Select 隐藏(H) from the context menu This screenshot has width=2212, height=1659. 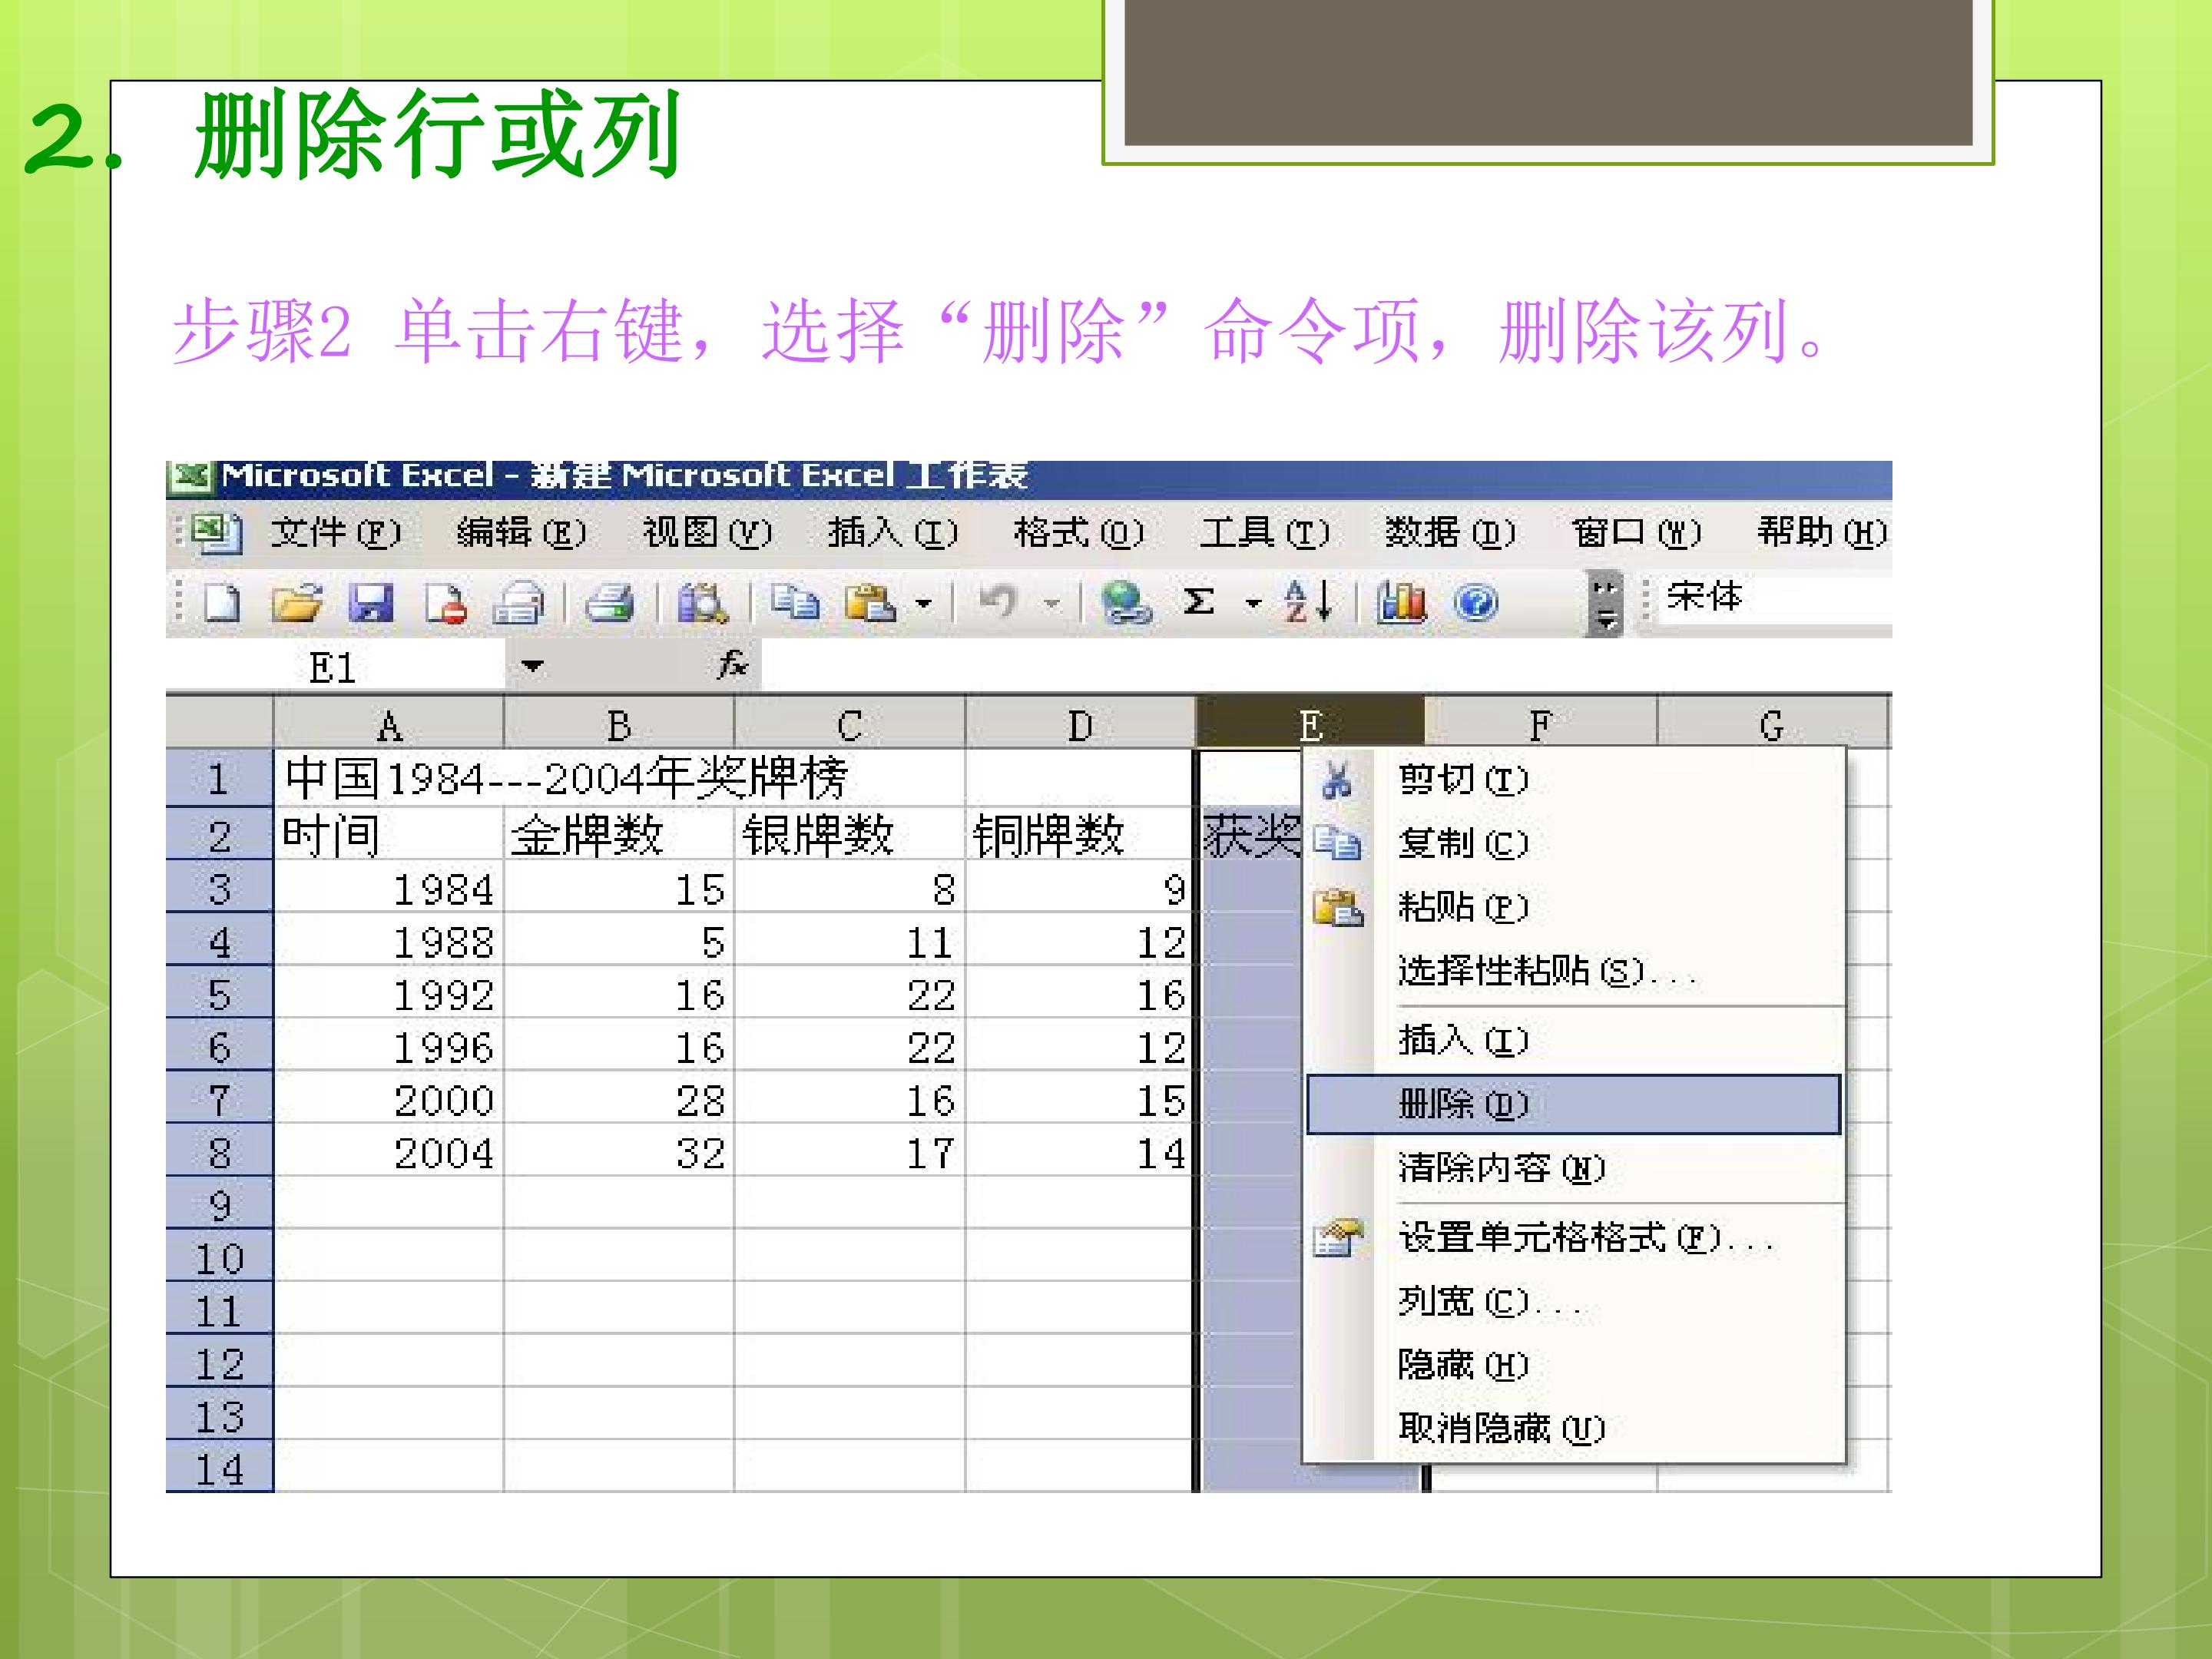click(1463, 1364)
